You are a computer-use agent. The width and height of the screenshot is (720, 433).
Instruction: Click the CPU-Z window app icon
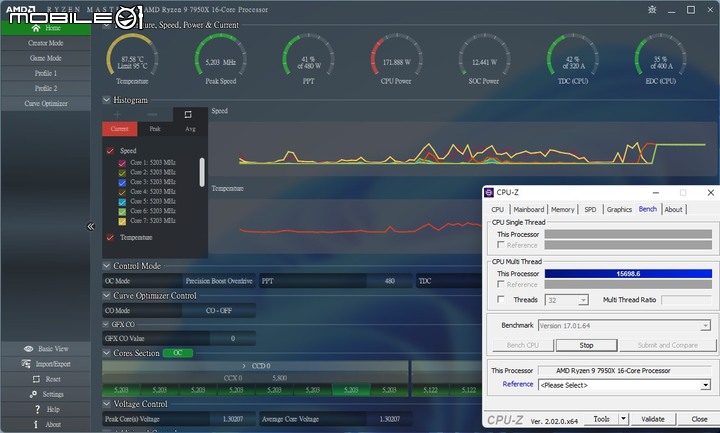(489, 192)
